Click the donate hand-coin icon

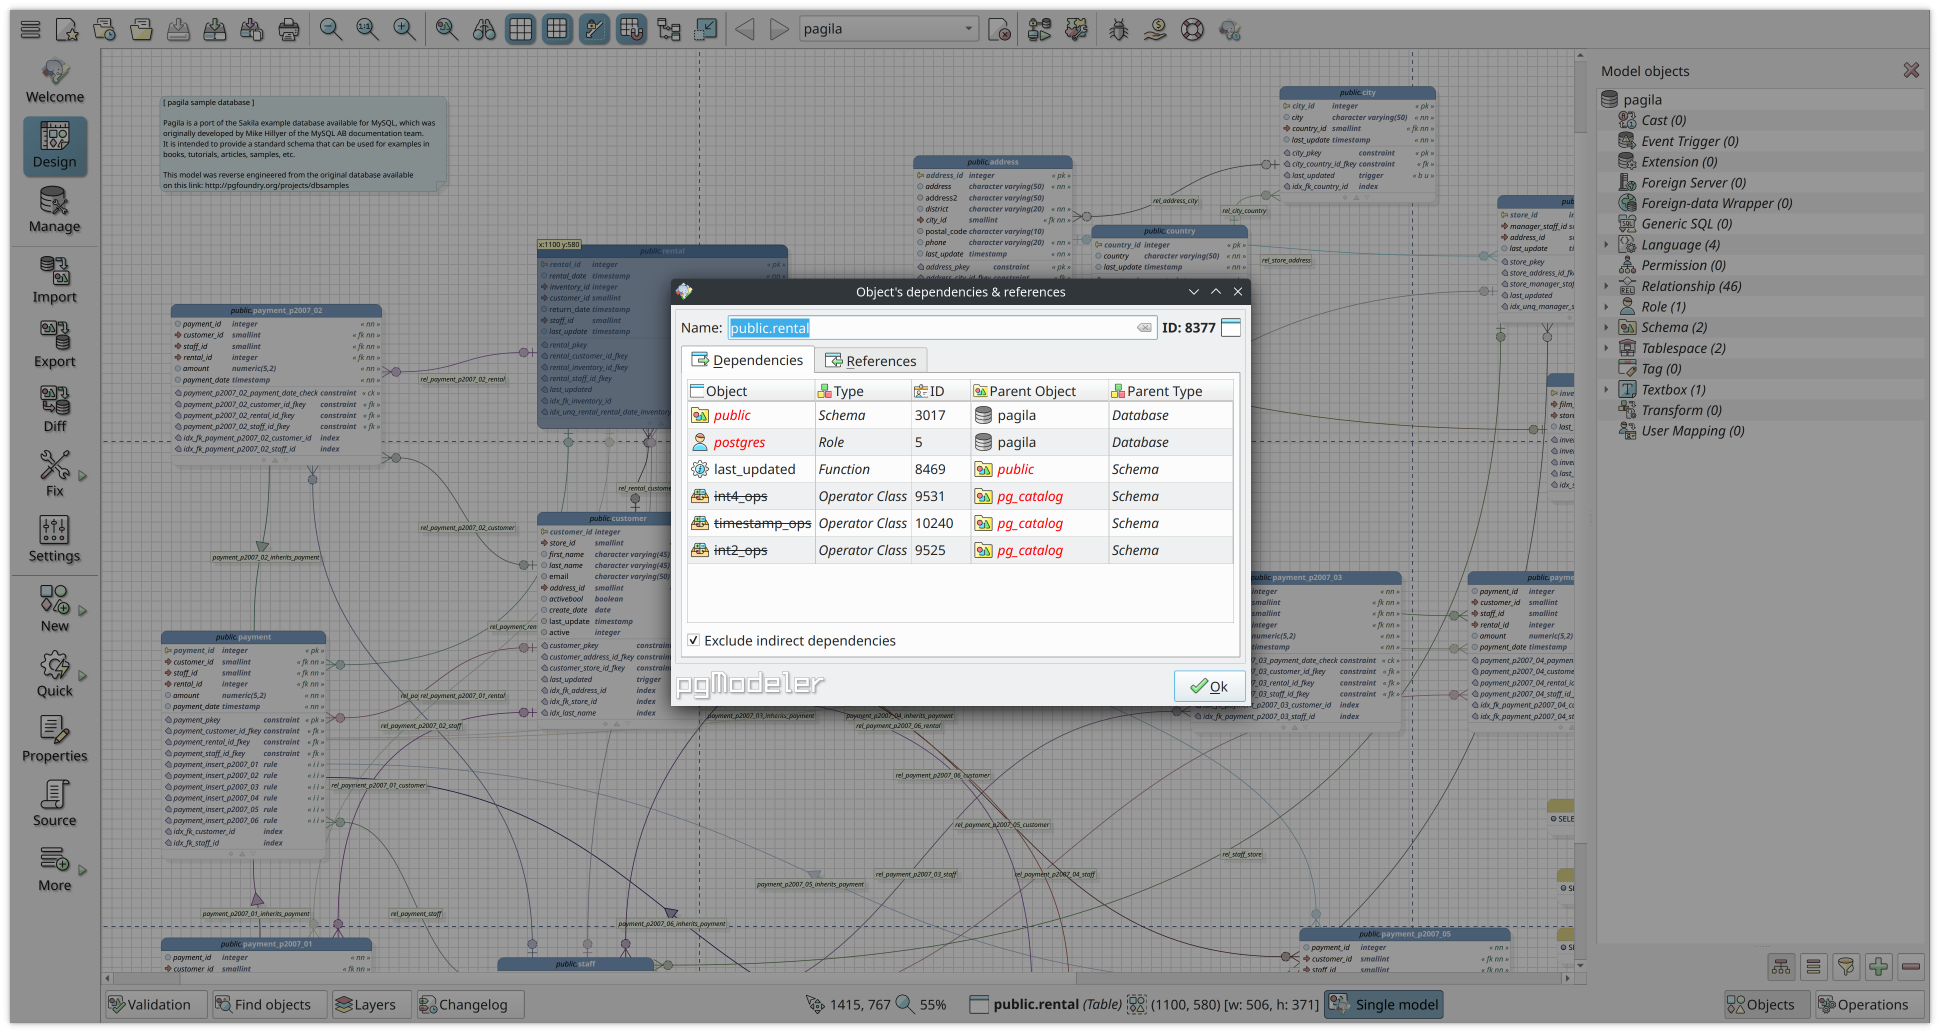(x=1155, y=29)
